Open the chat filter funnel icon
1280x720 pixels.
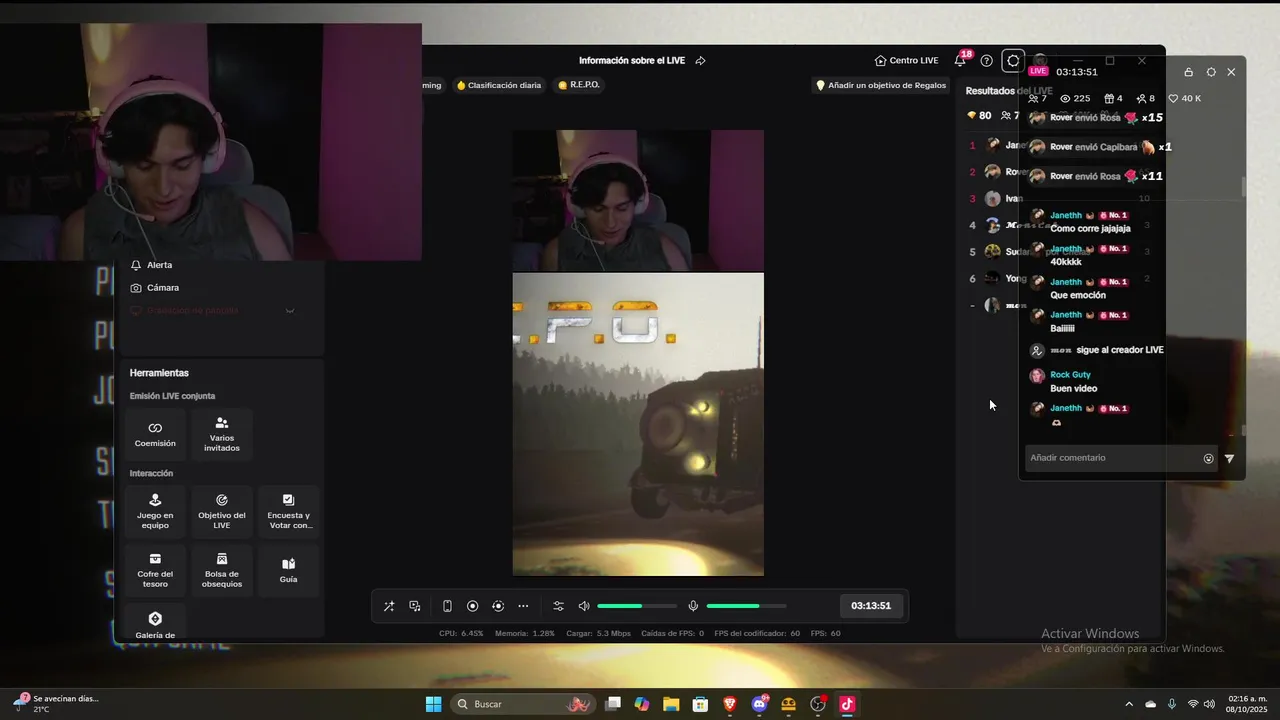pyautogui.click(x=1229, y=459)
